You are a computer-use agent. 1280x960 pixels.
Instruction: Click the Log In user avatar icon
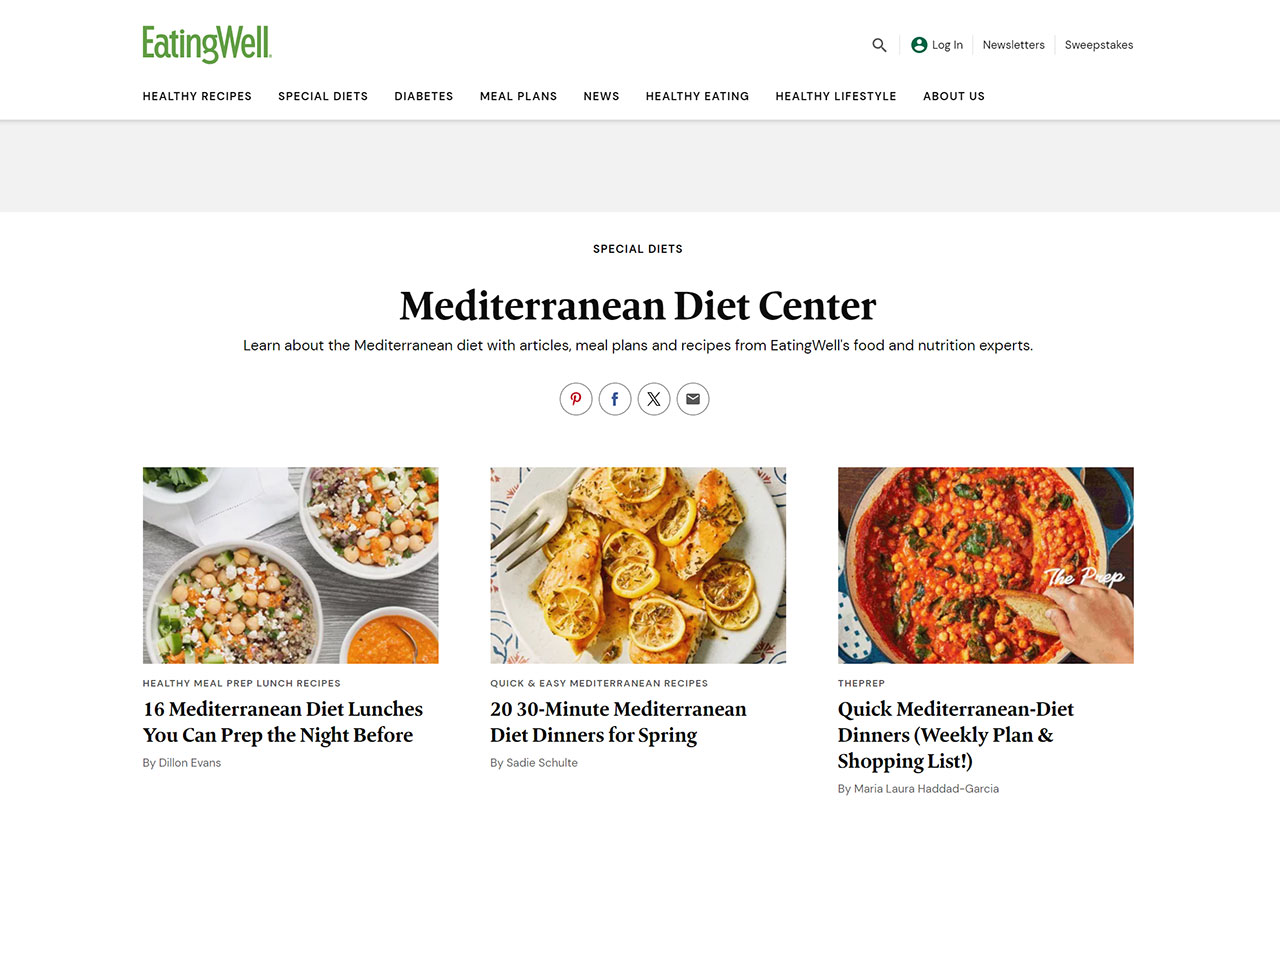(919, 45)
